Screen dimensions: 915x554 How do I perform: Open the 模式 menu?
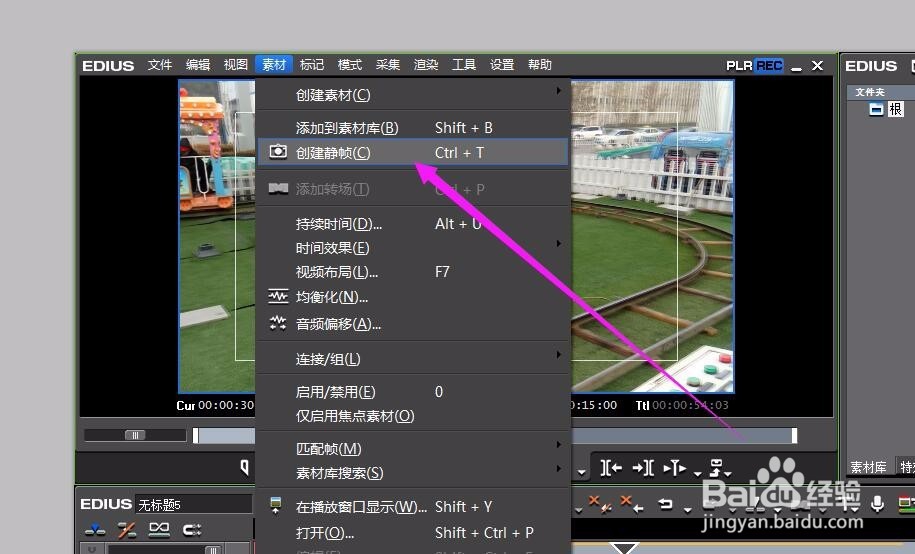coord(350,65)
